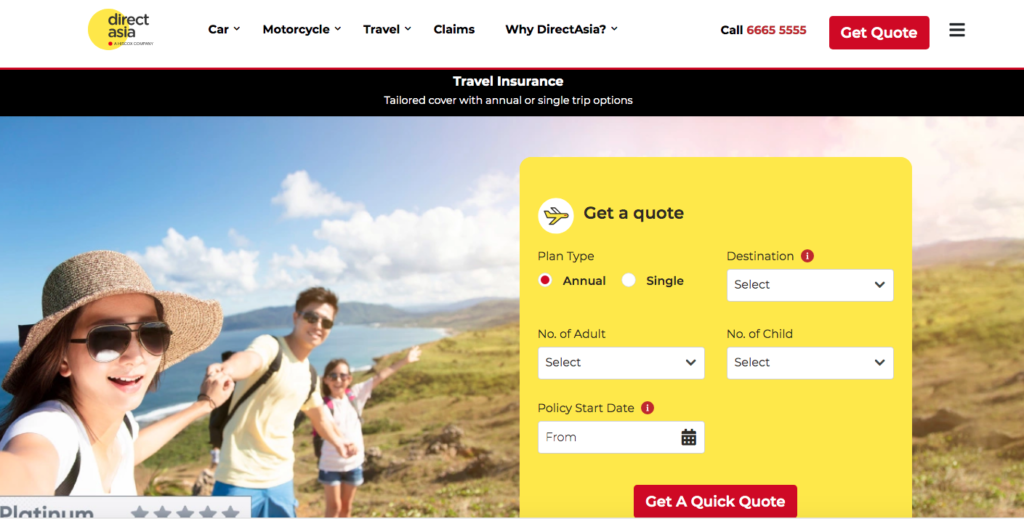Open the Claims page
The width and height of the screenshot is (1024, 519).
[x=454, y=29]
